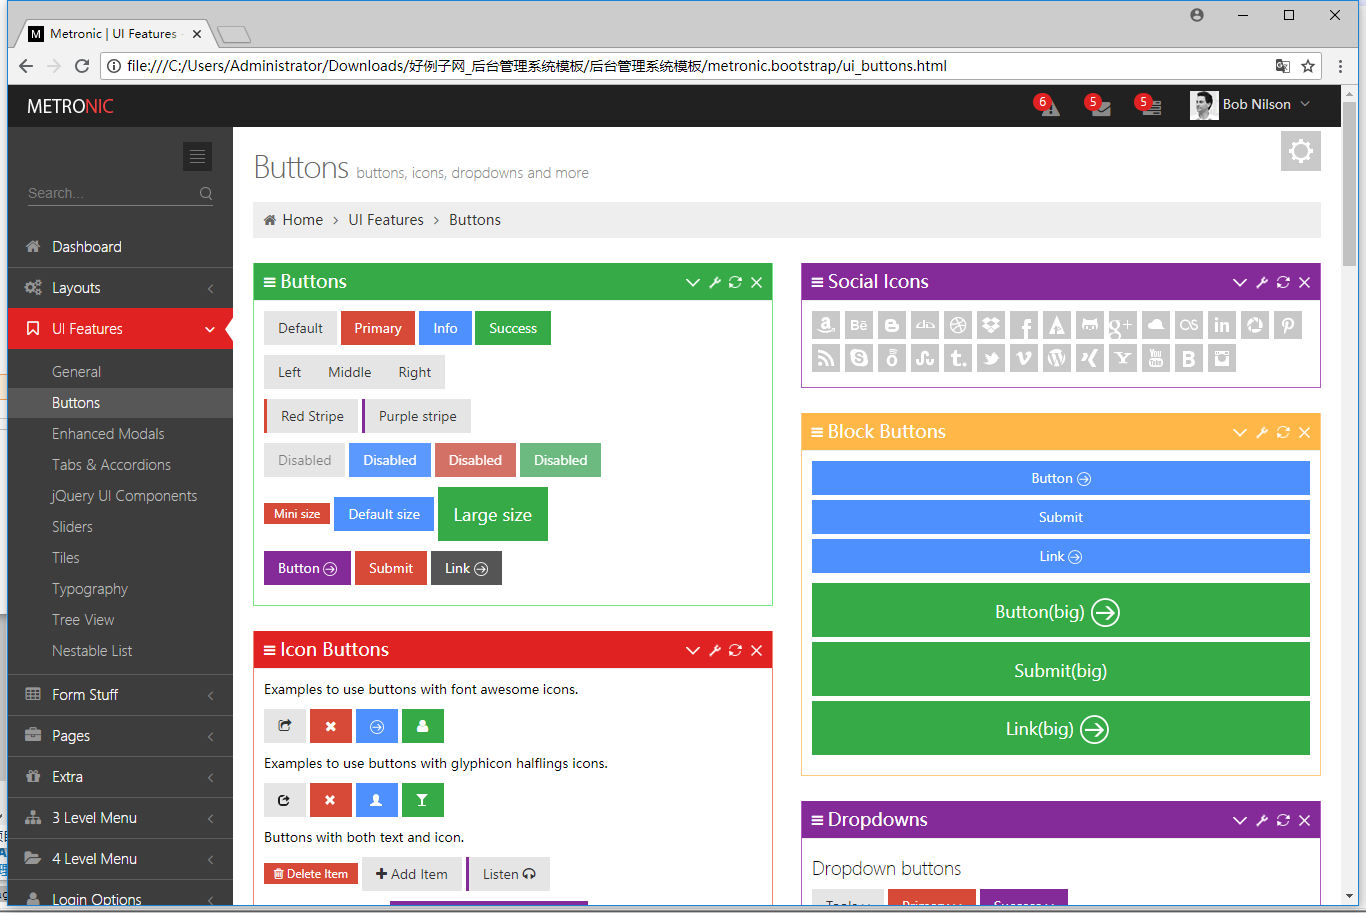The width and height of the screenshot is (1366, 913).
Task: Click the Purple stripe button
Action: click(417, 416)
